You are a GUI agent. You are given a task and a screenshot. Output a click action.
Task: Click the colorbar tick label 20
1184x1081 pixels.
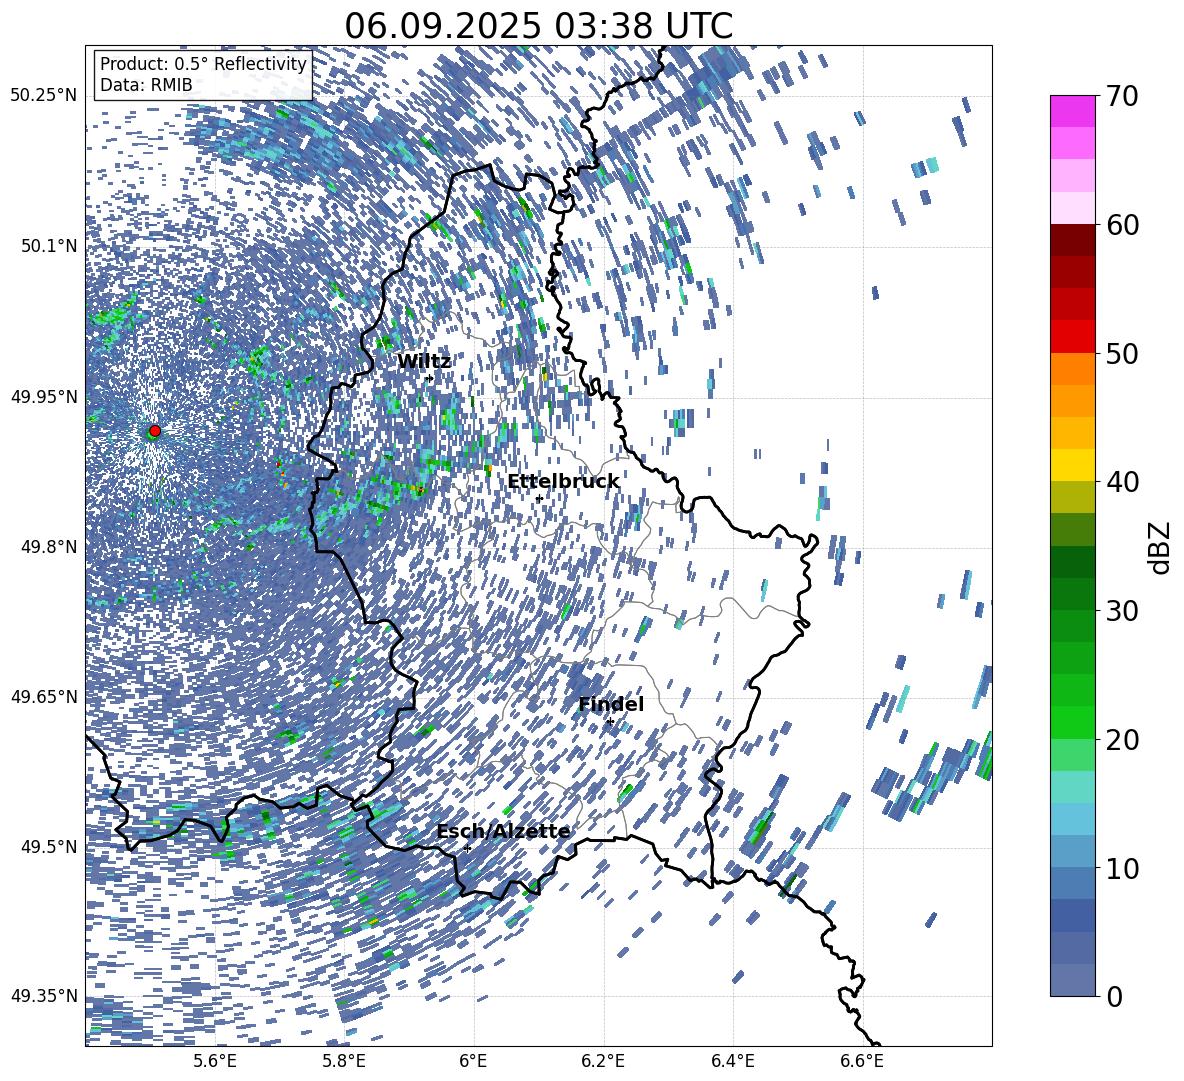tap(1122, 739)
